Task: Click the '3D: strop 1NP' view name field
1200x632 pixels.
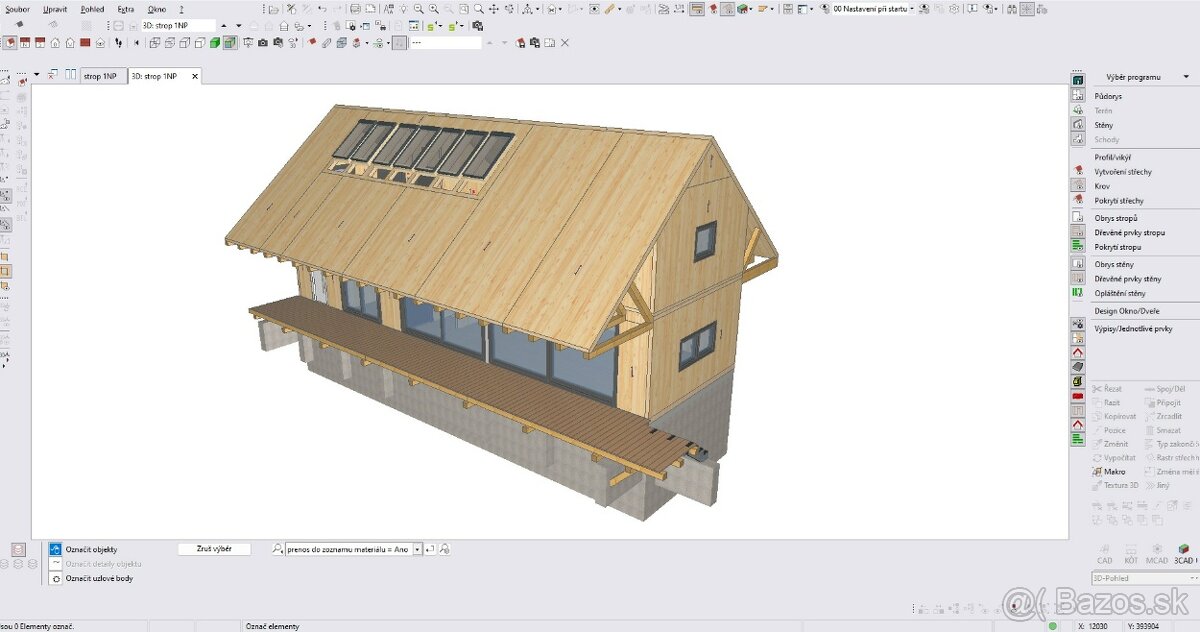Action: coord(177,25)
